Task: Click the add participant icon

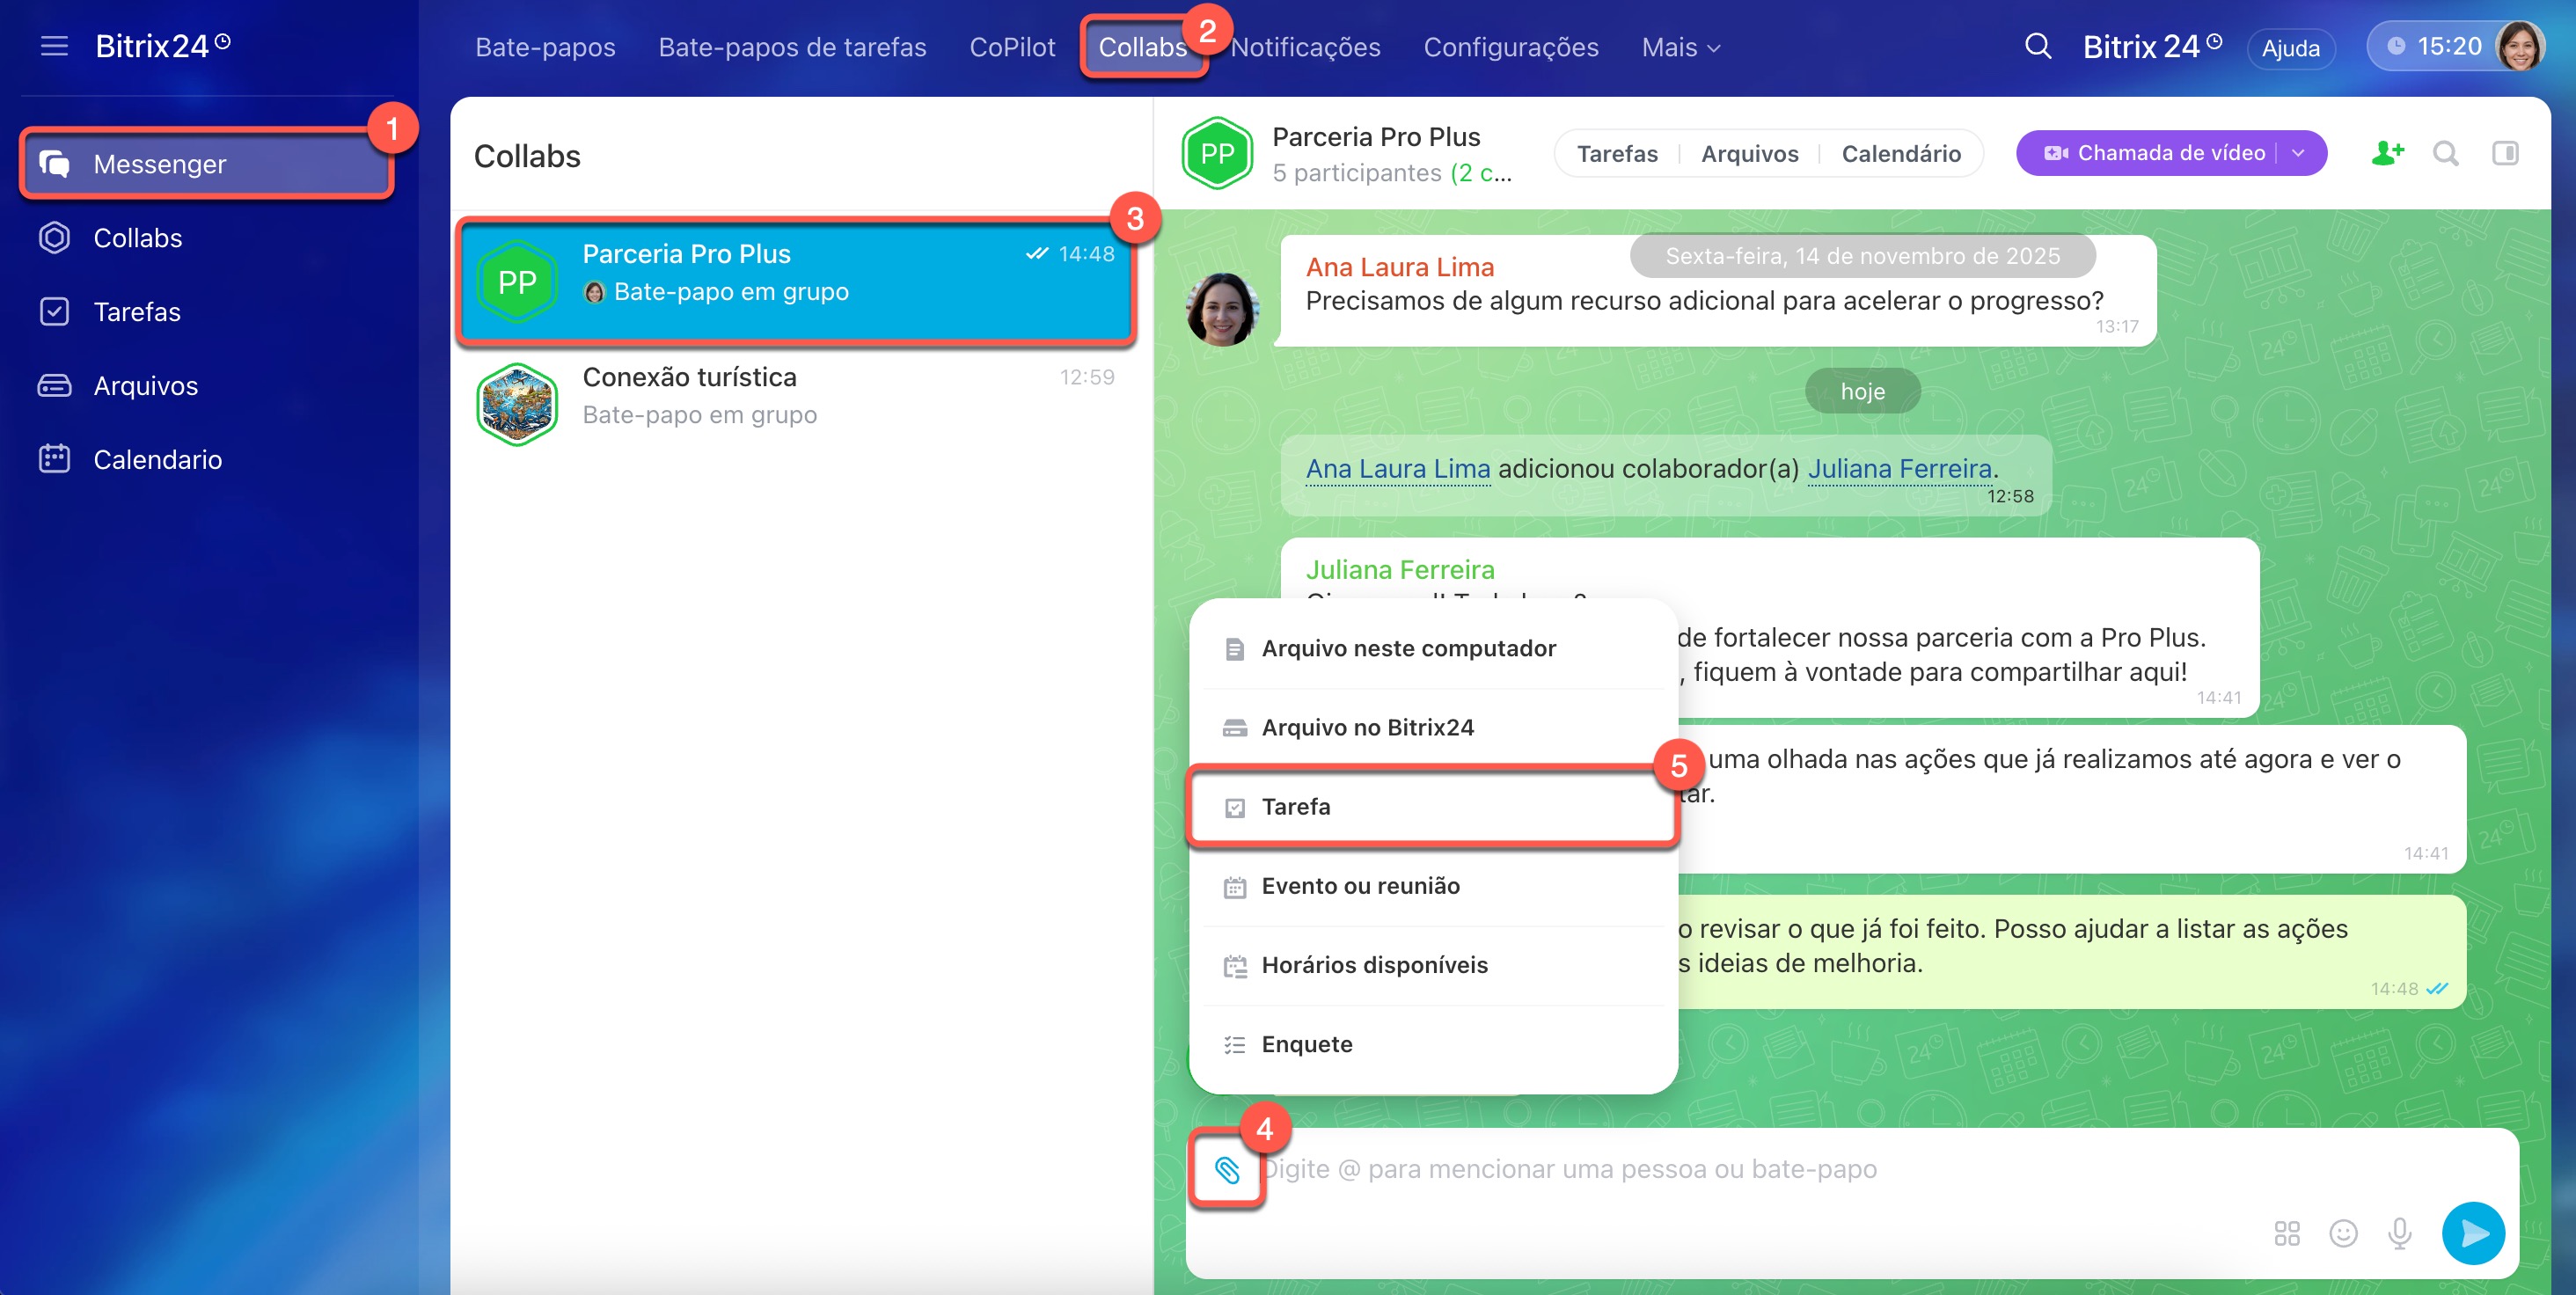Action: pyautogui.click(x=2387, y=153)
